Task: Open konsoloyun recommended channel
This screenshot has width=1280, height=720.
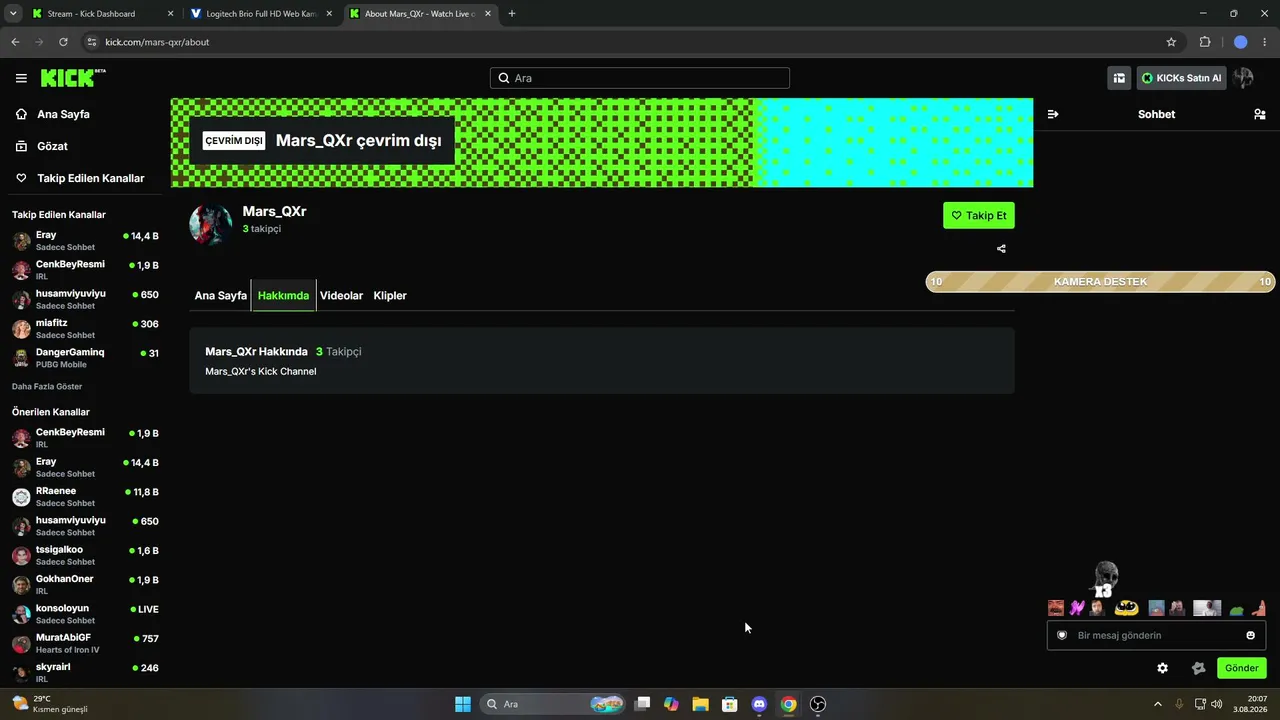Action: point(85,614)
